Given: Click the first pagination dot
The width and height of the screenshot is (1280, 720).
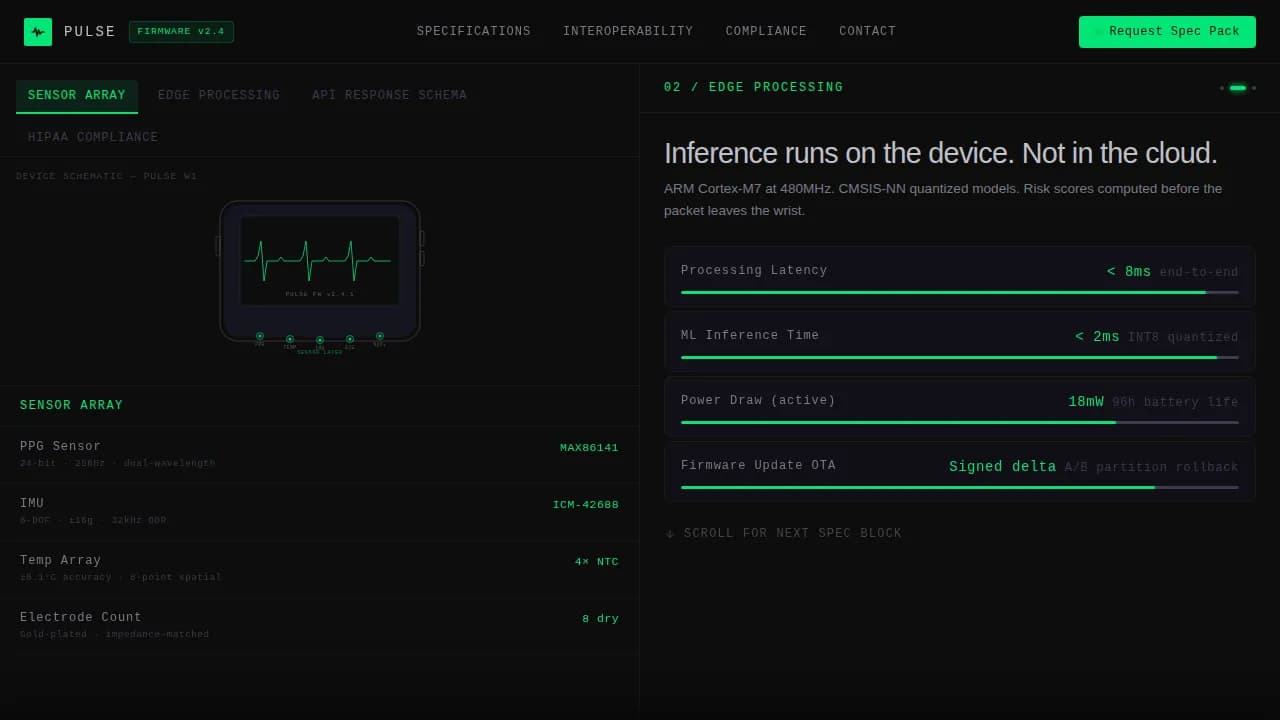Looking at the screenshot, I should (1222, 88).
